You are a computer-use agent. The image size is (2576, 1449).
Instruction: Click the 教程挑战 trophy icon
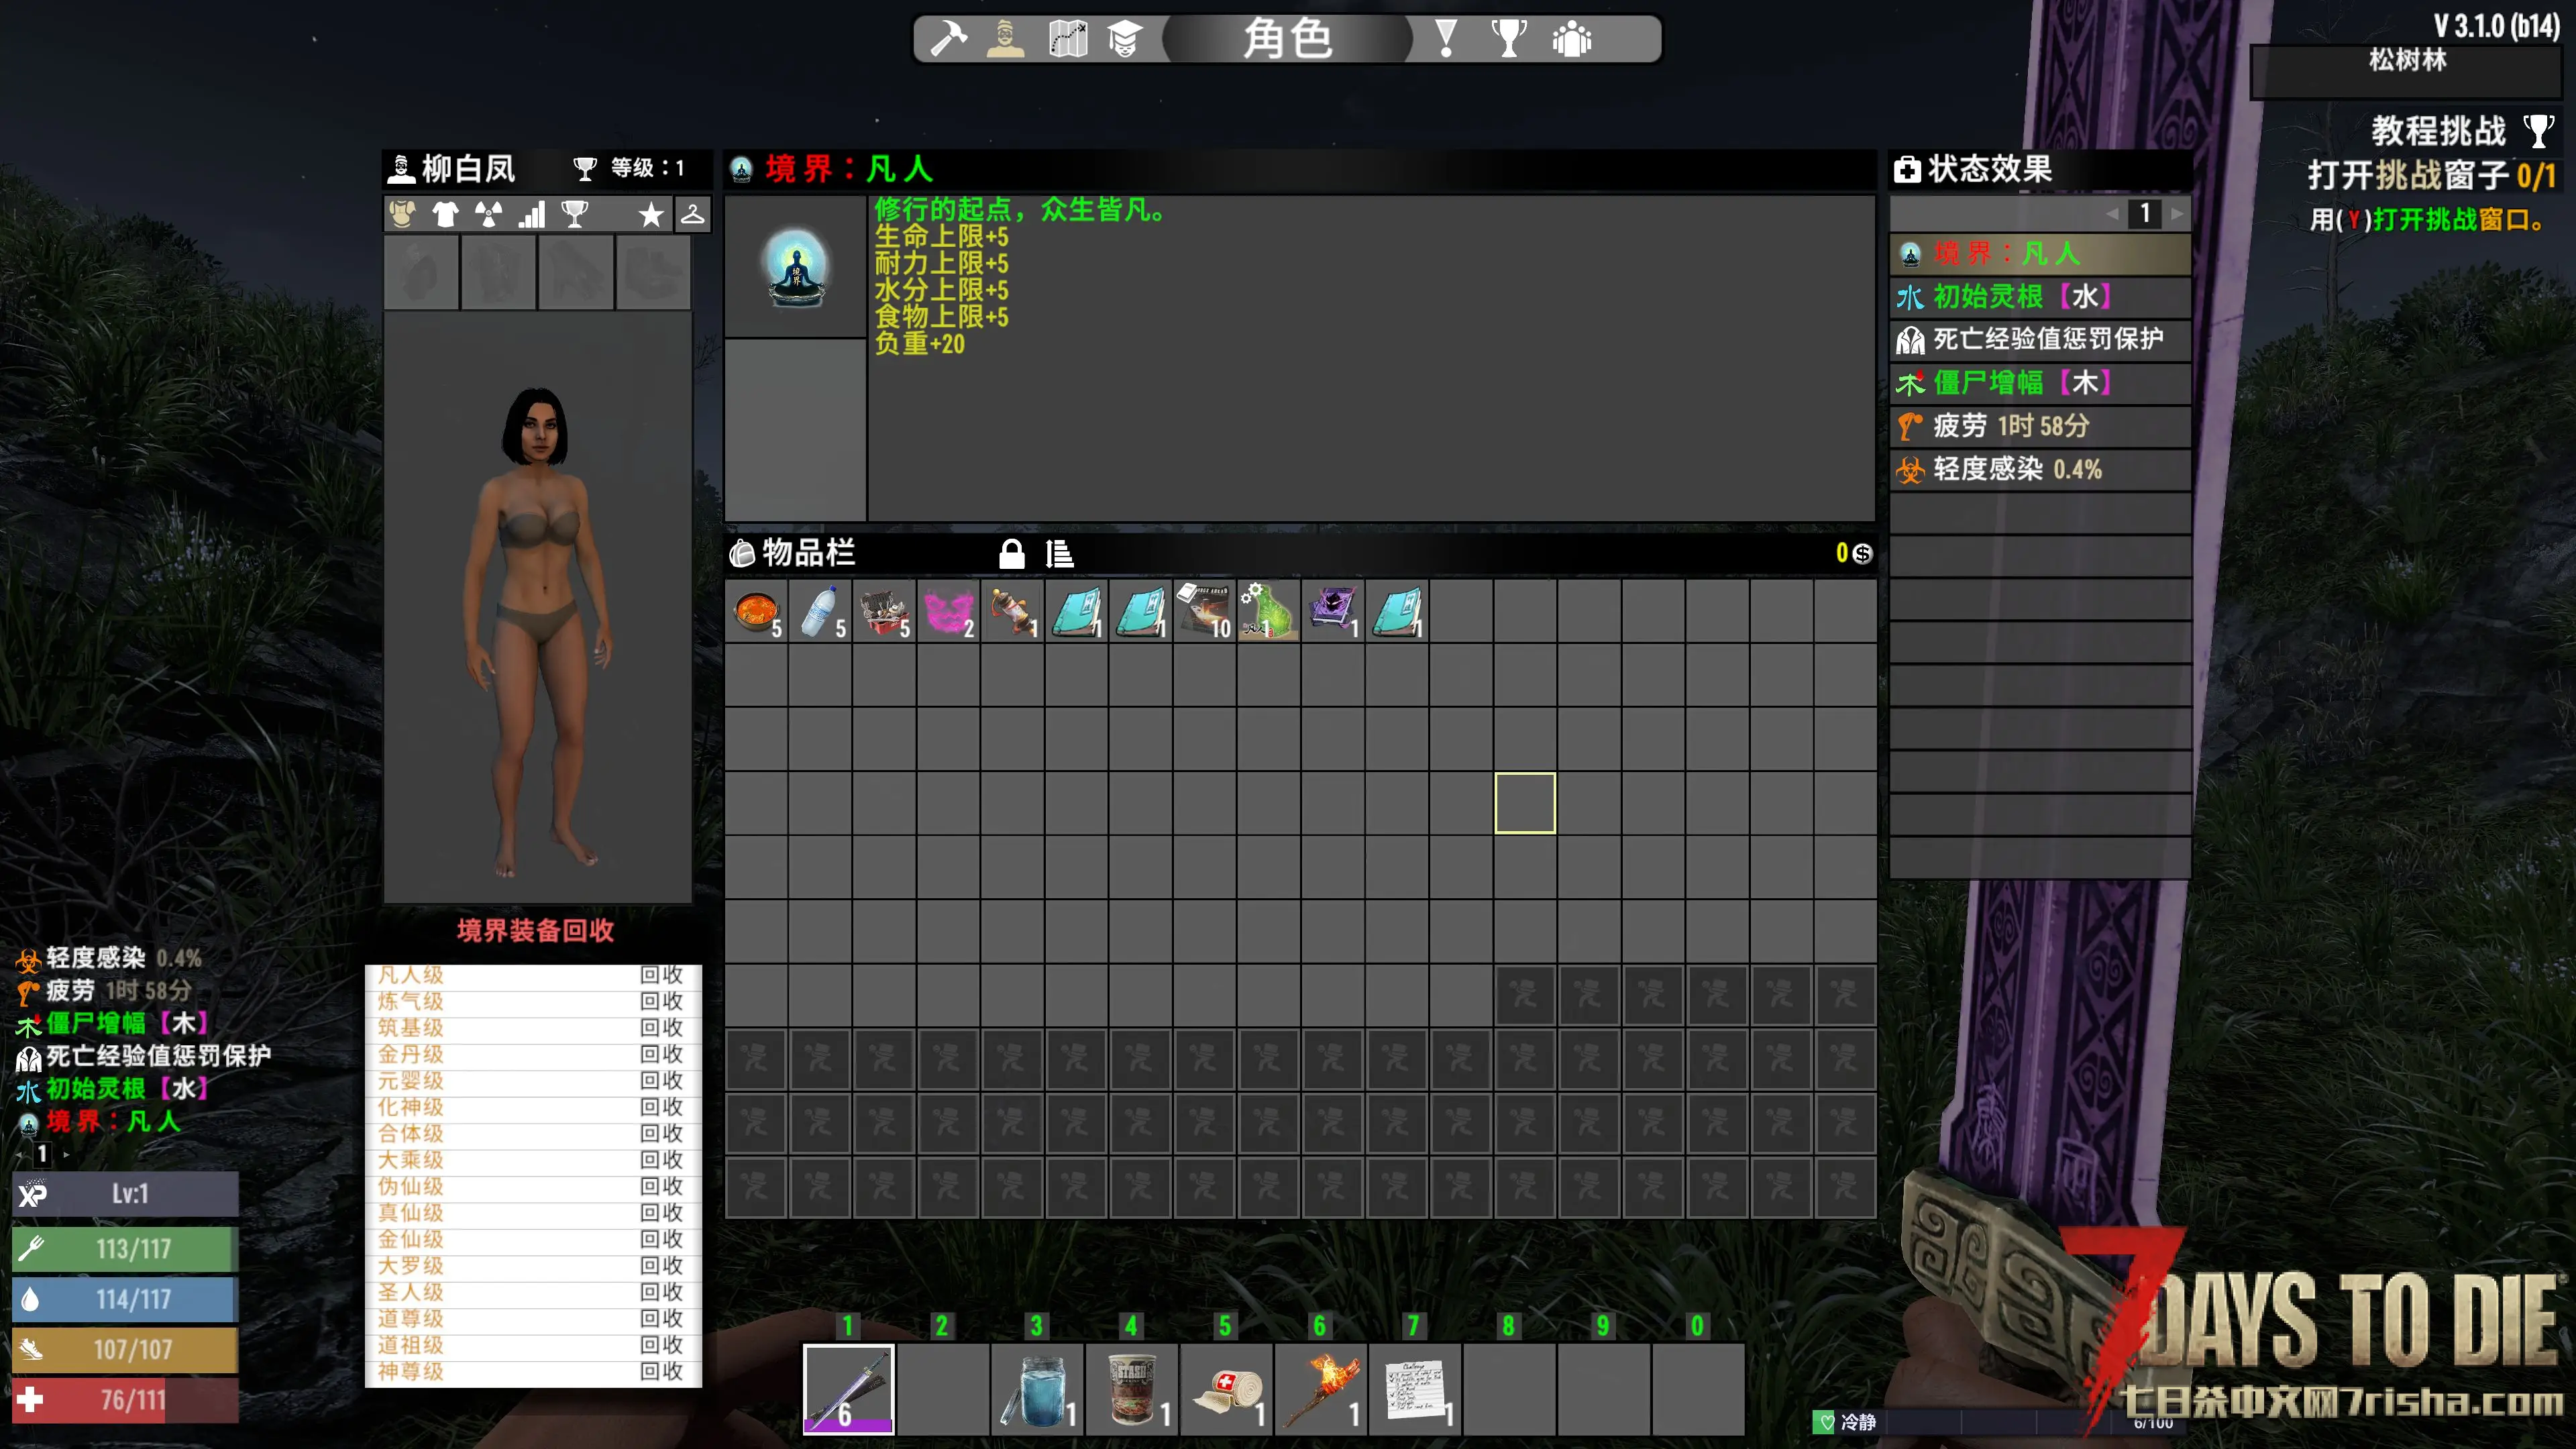(x=2539, y=131)
